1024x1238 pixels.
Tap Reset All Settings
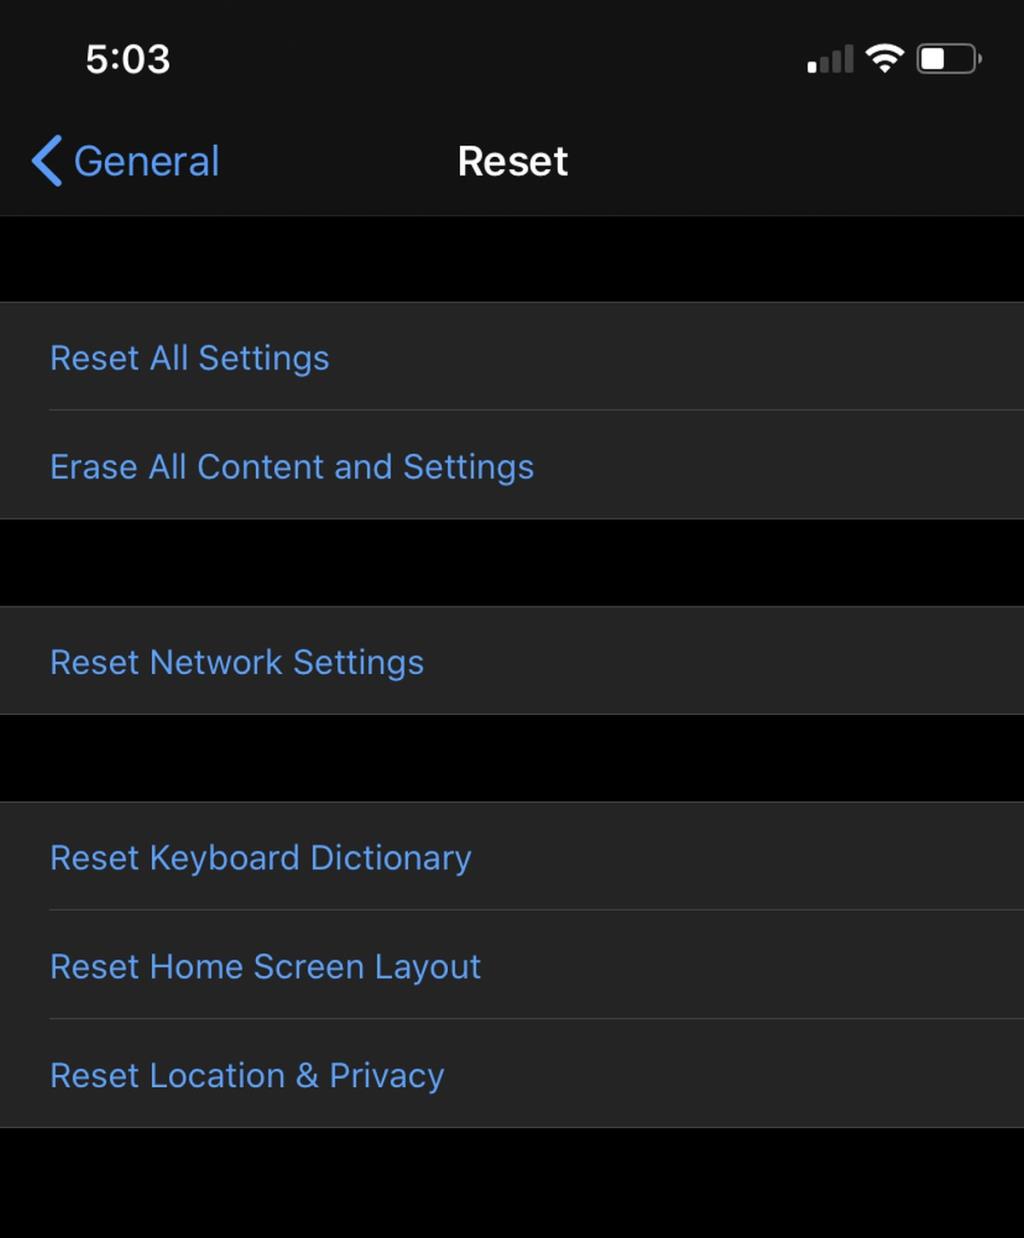pyautogui.click(x=189, y=358)
